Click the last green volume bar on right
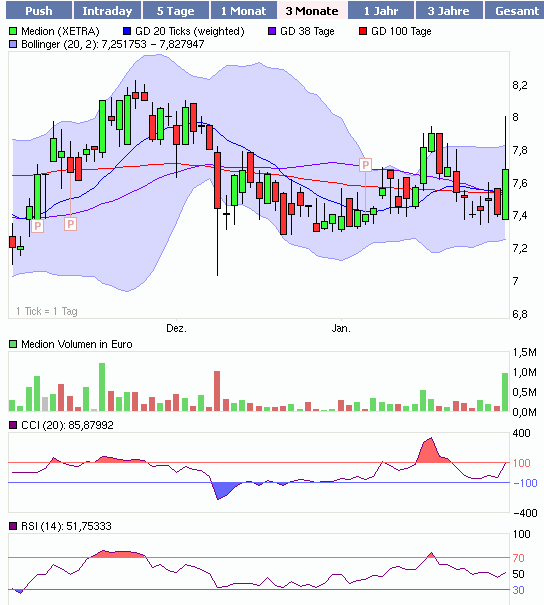Viewport: 544px width, 605px height. 505,392
